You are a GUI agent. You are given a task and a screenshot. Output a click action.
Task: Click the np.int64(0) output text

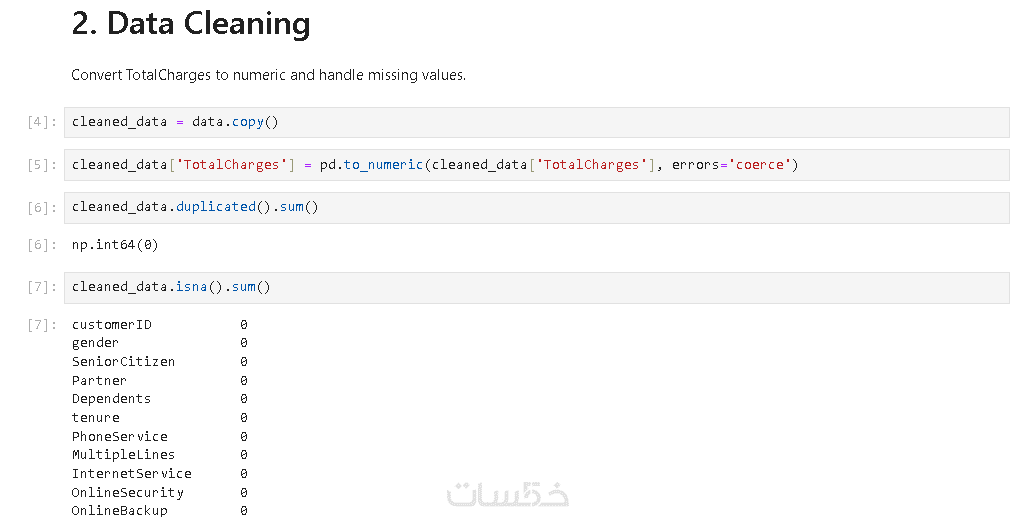point(115,244)
